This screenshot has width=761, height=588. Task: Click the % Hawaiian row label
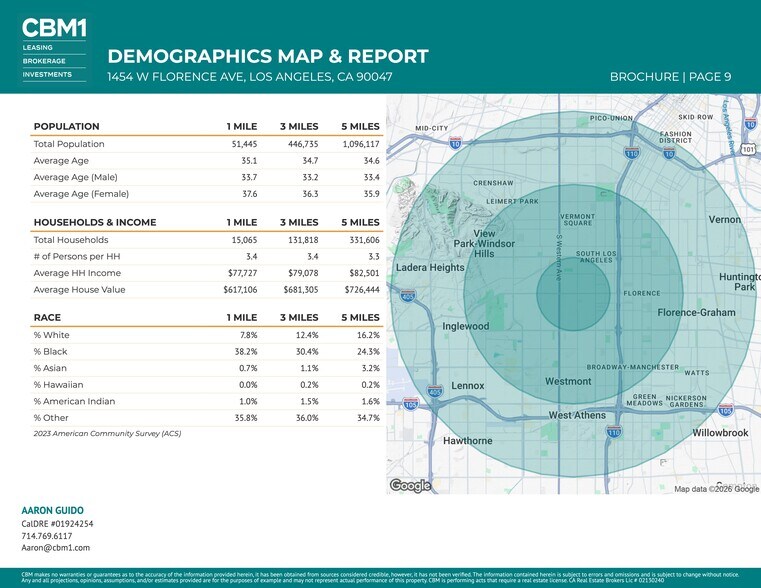pyautogui.click(x=58, y=385)
